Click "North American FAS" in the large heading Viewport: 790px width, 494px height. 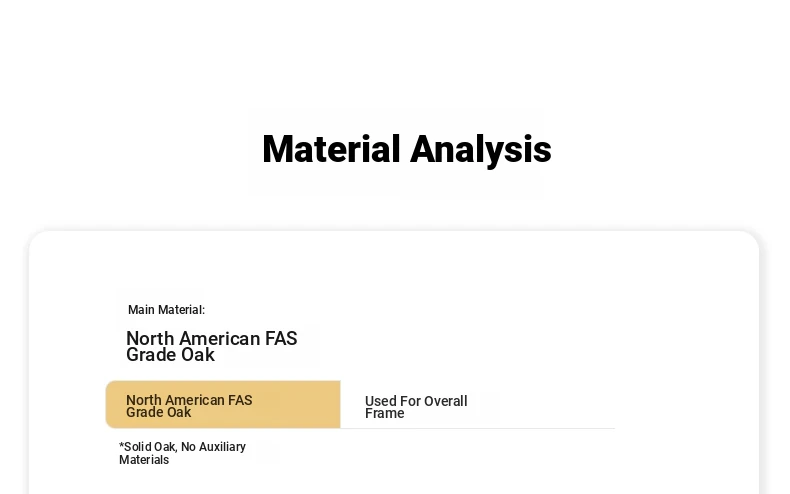212,338
